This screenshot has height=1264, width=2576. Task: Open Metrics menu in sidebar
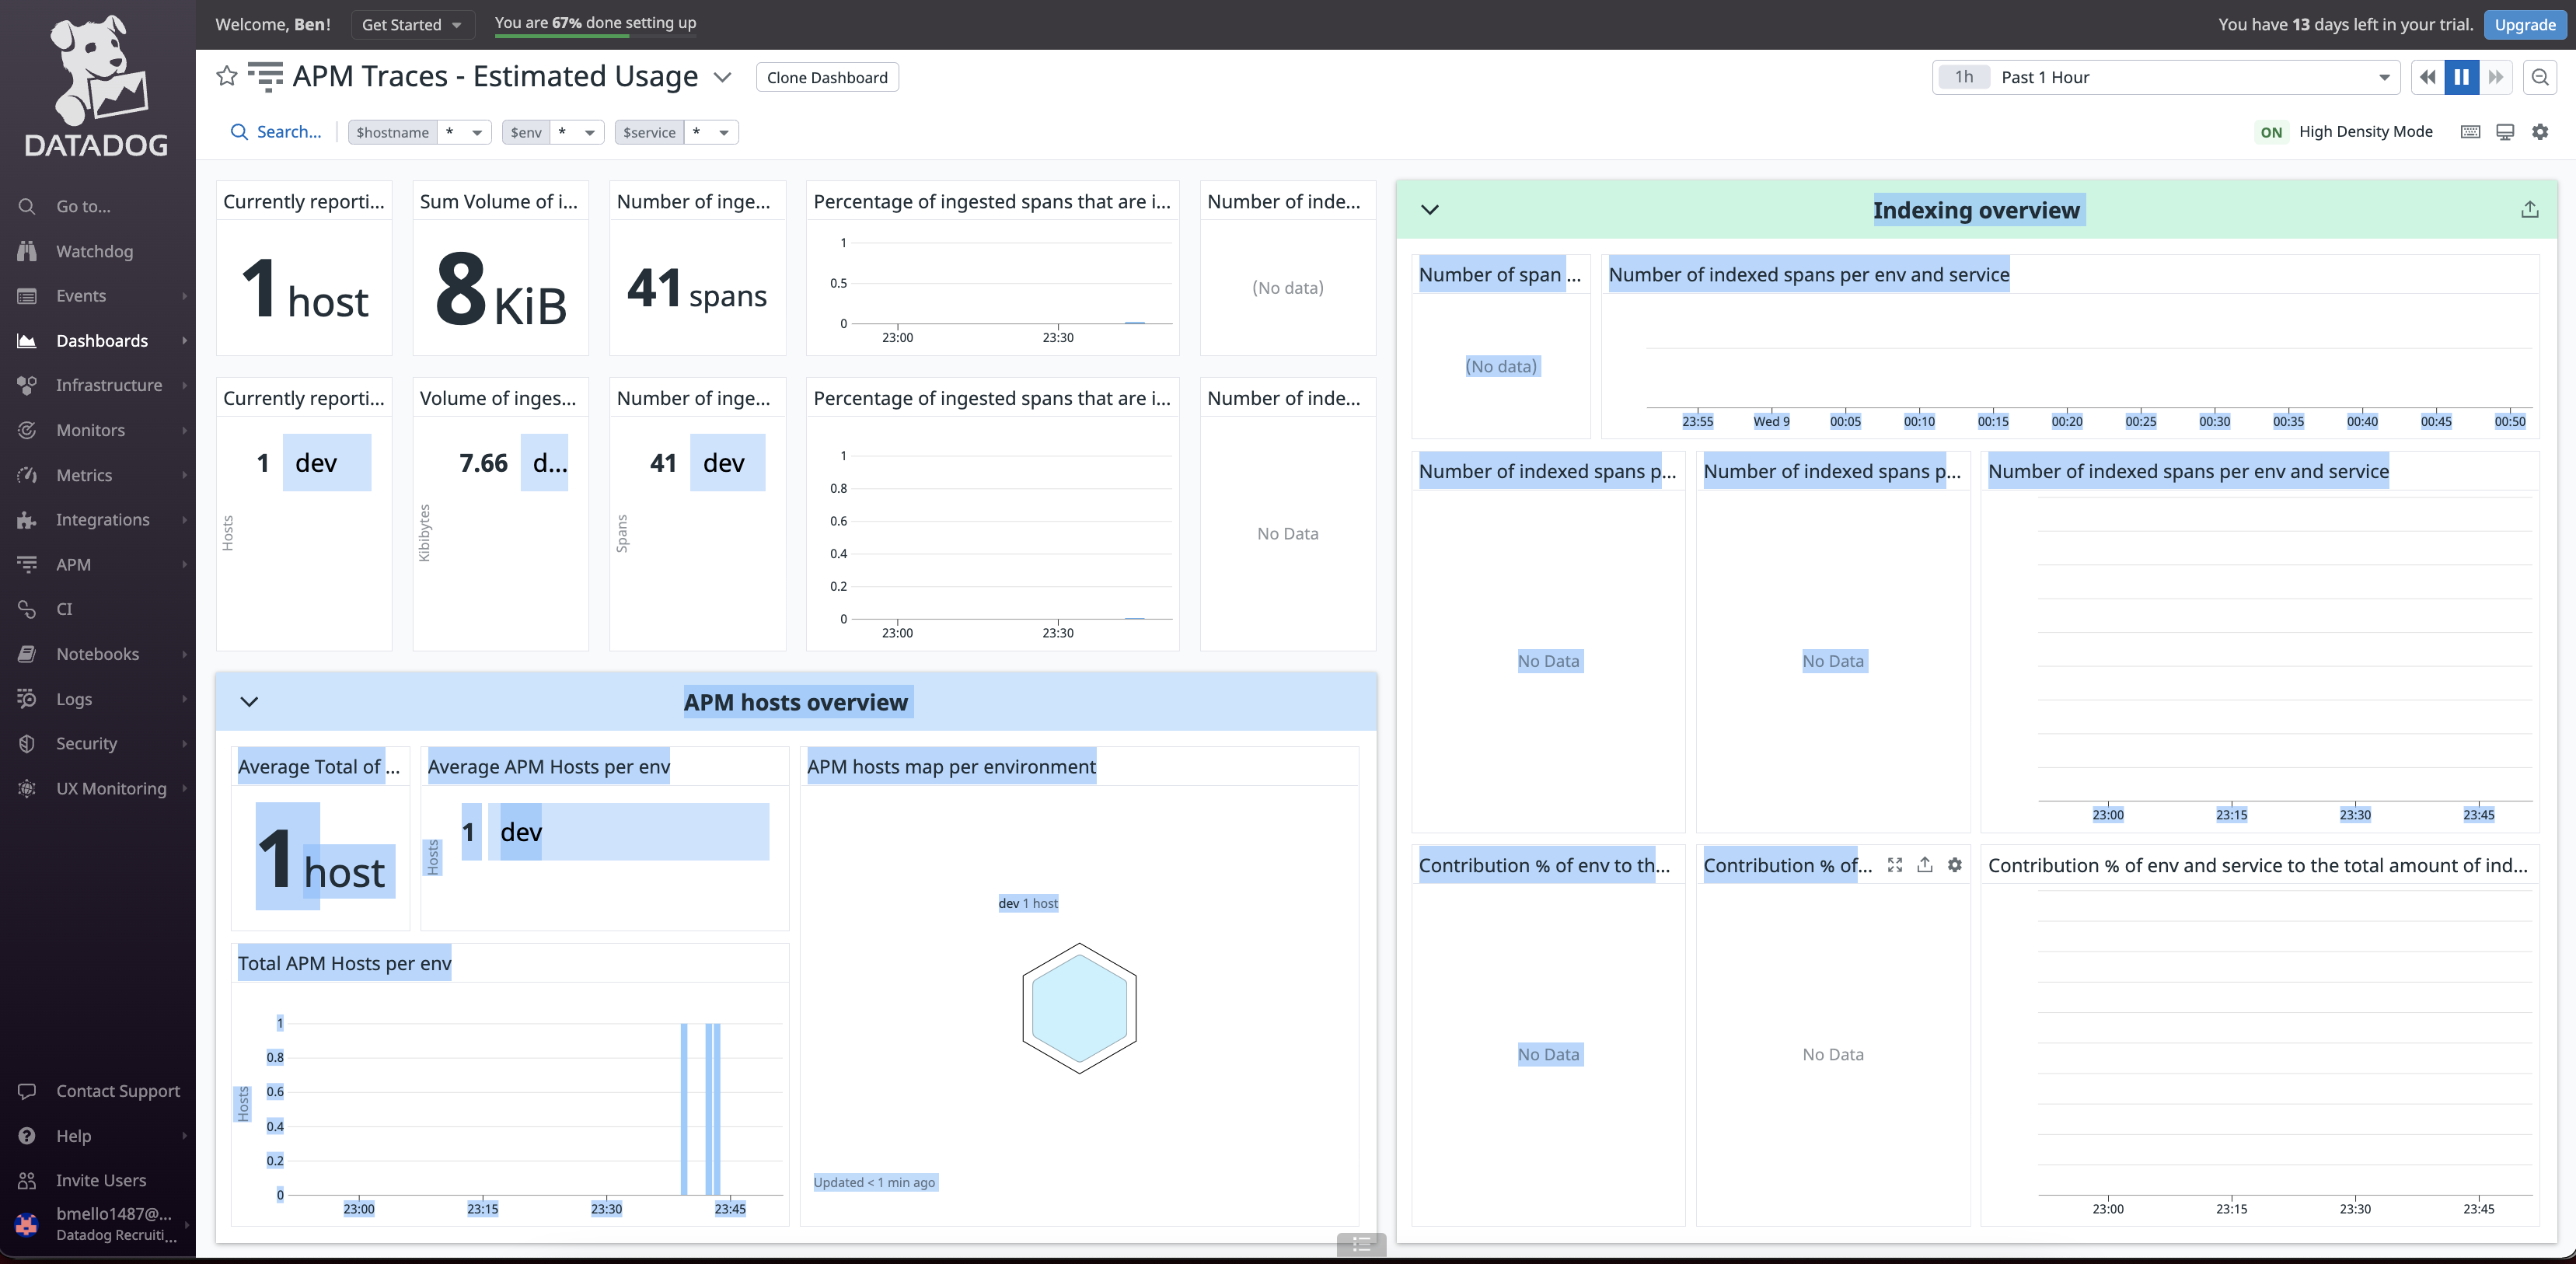tap(84, 475)
